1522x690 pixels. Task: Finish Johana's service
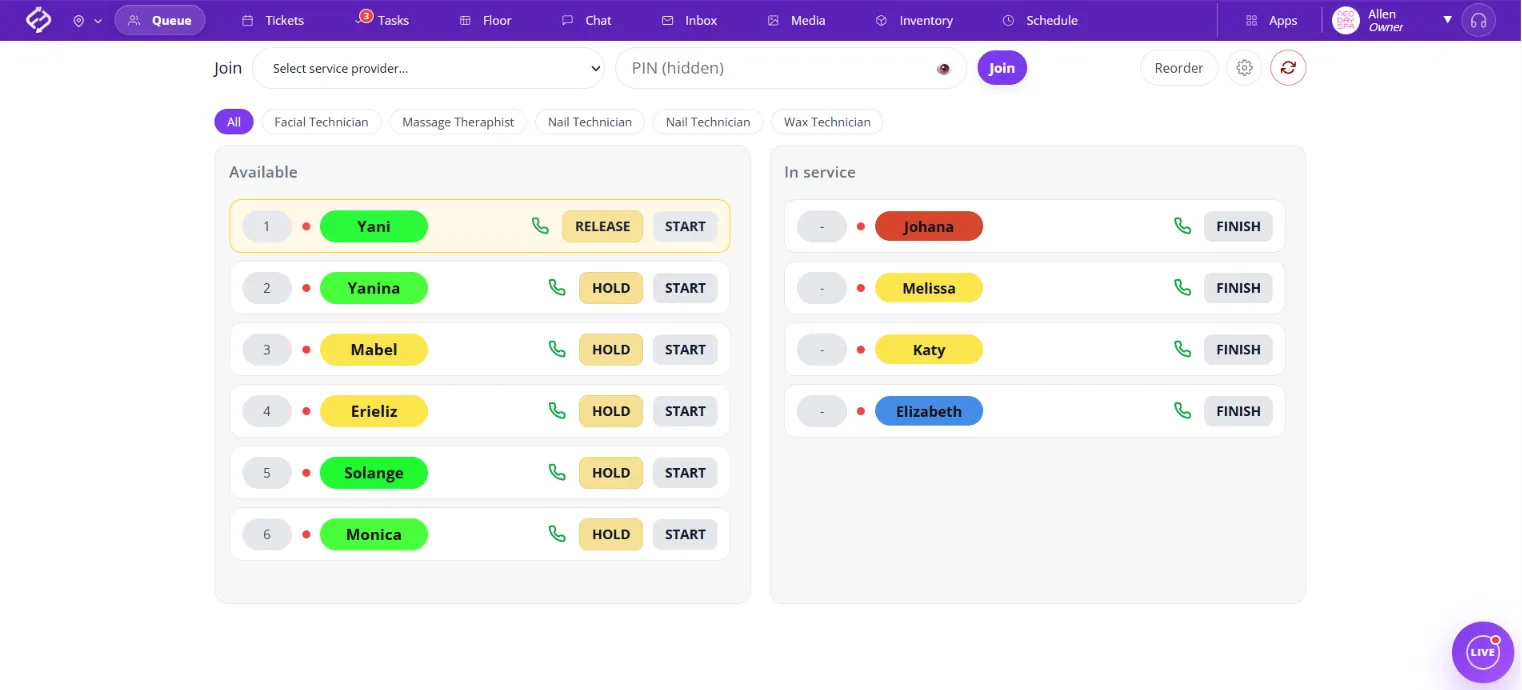point(1238,226)
